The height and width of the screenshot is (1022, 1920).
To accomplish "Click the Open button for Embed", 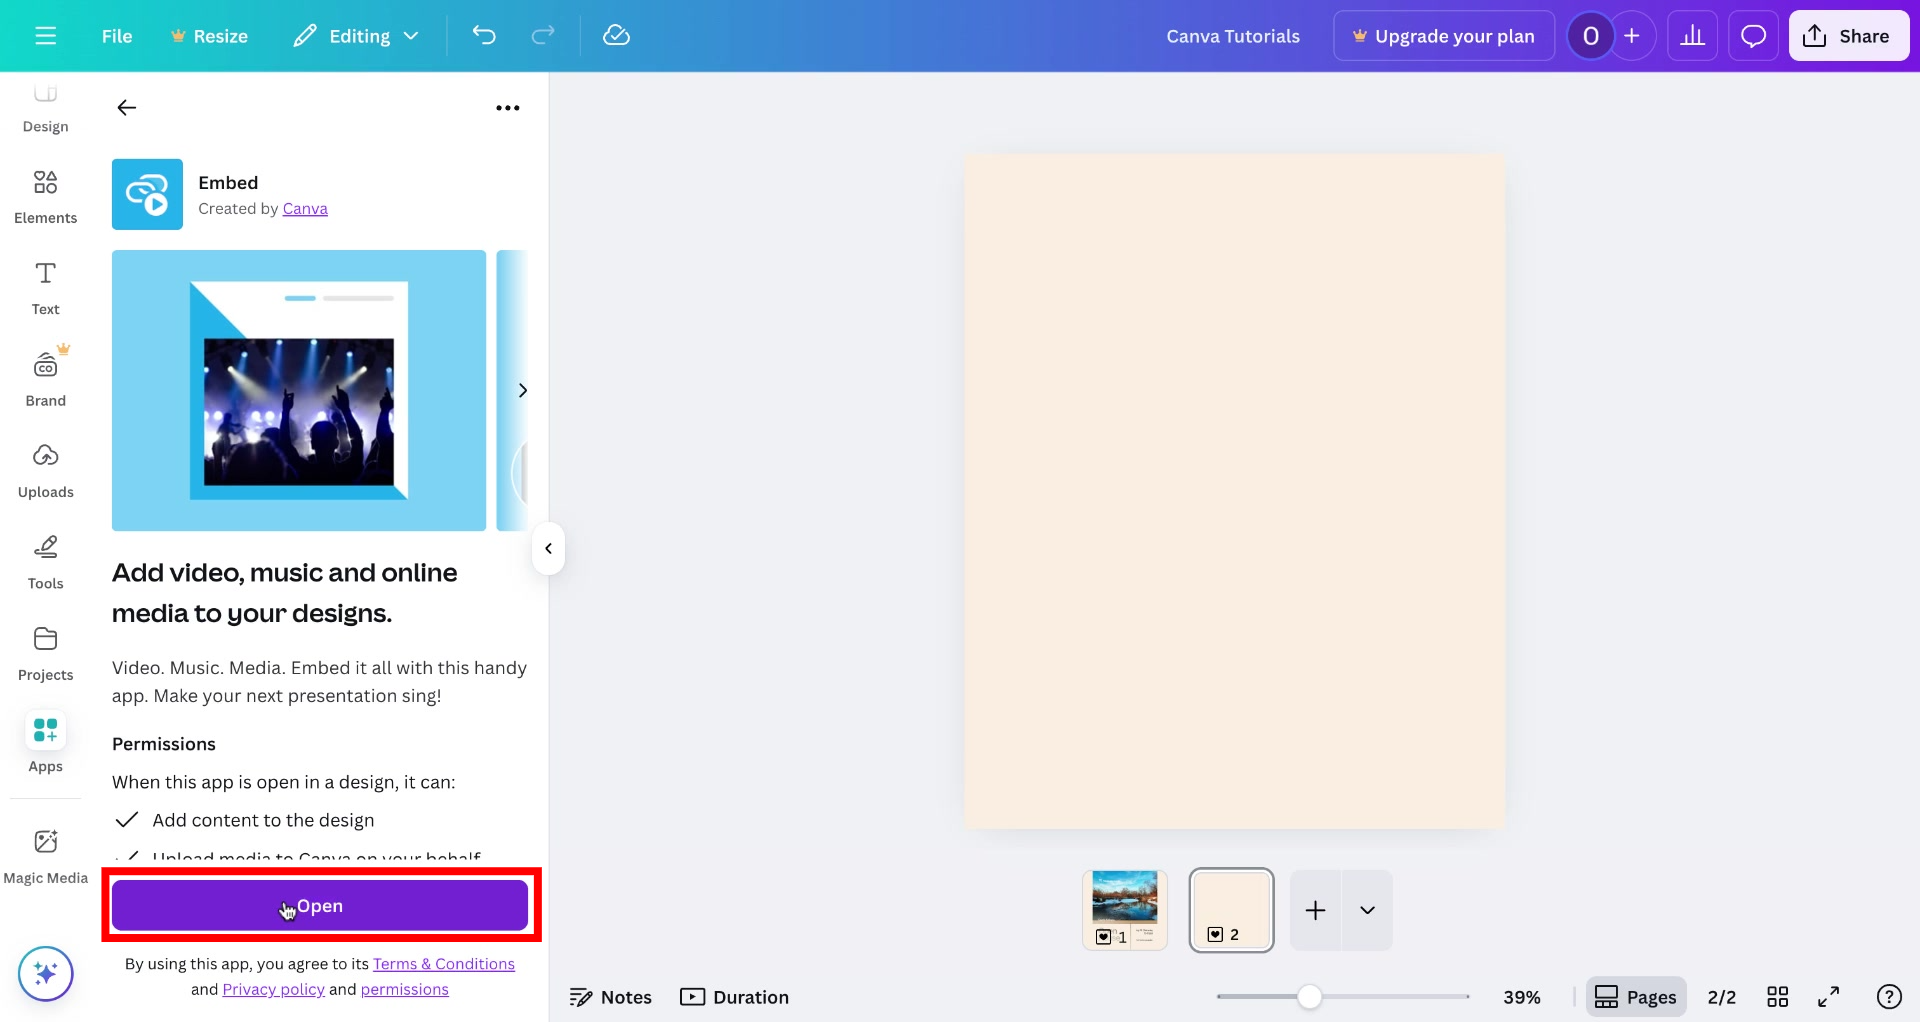I will pyautogui.click(x=320, y=905).
